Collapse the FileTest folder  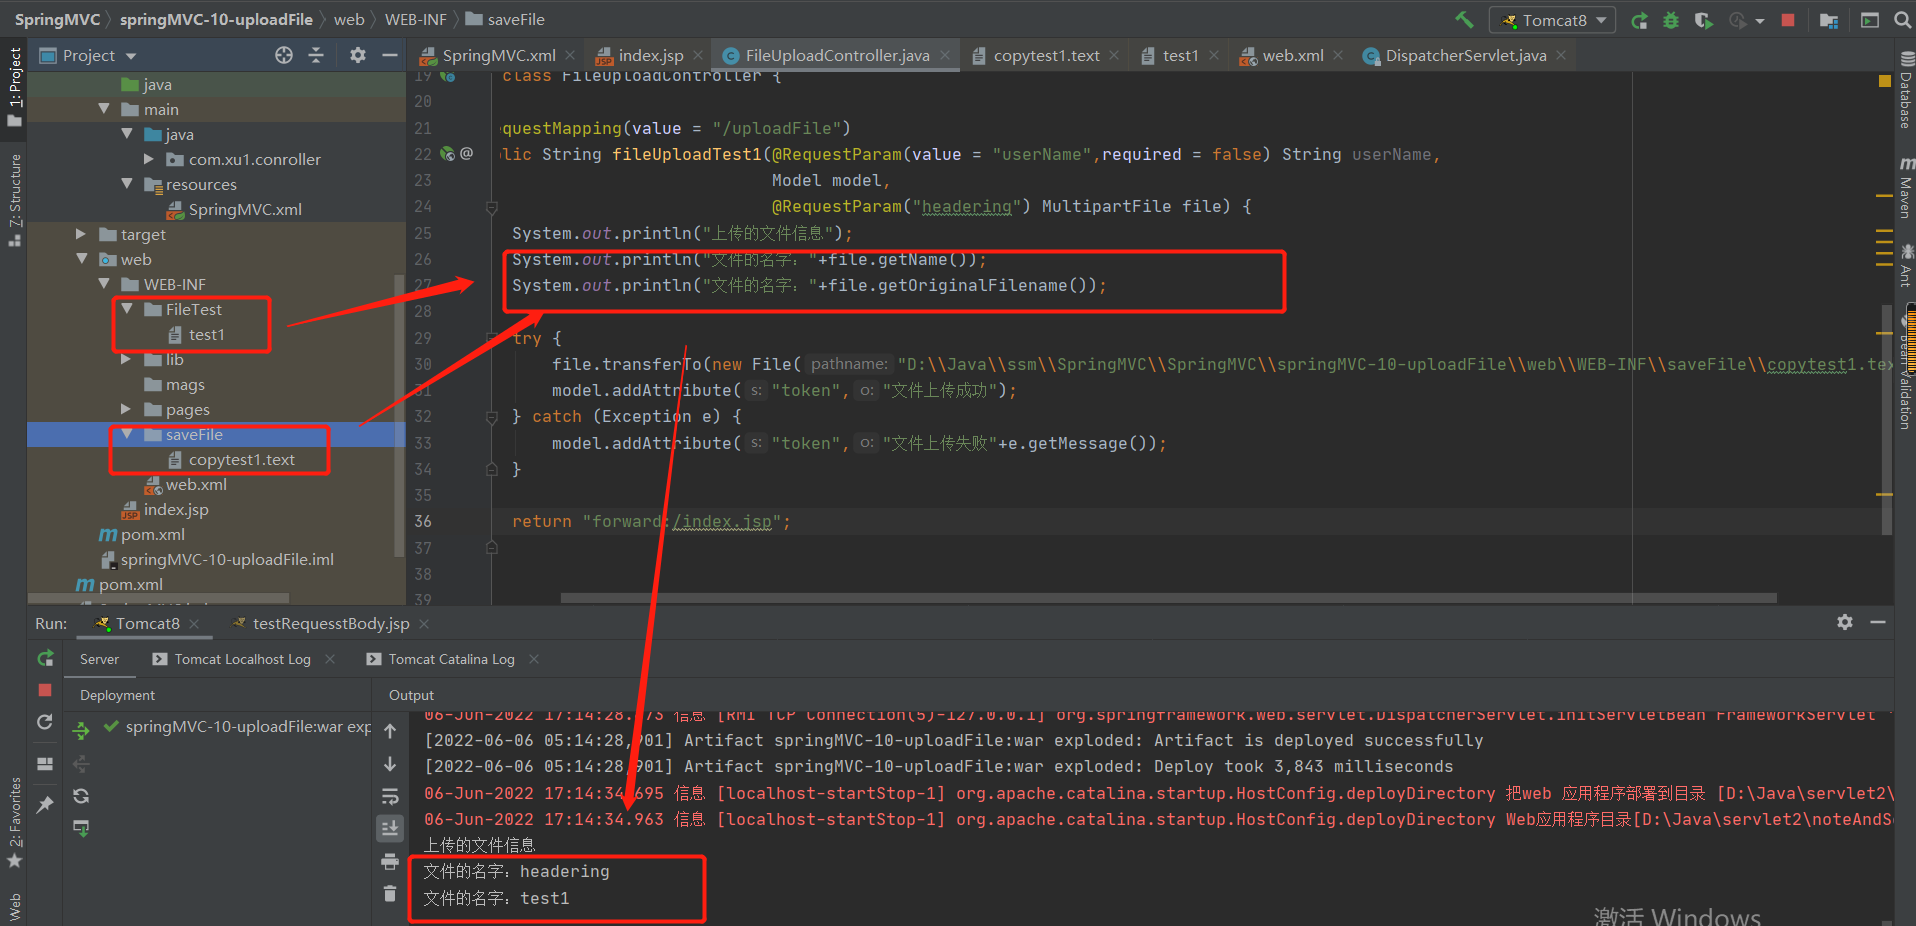pos(127,309)
